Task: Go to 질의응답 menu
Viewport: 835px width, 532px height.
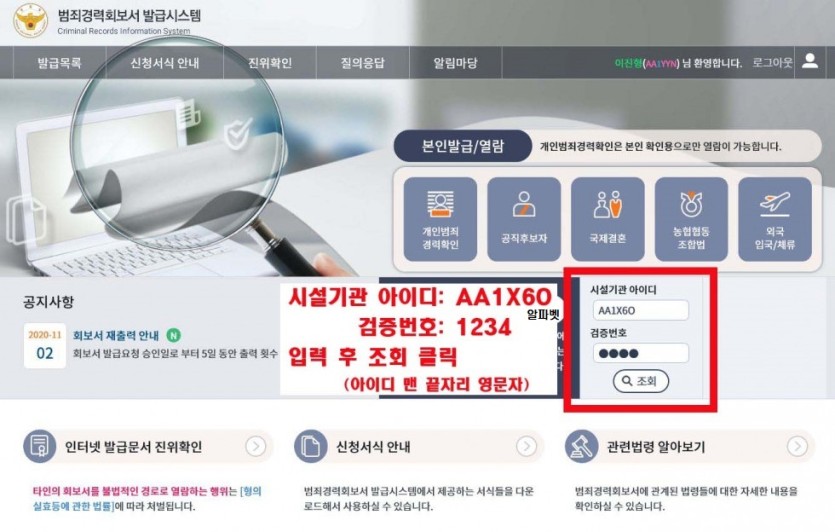Action: tap(363, 63)
